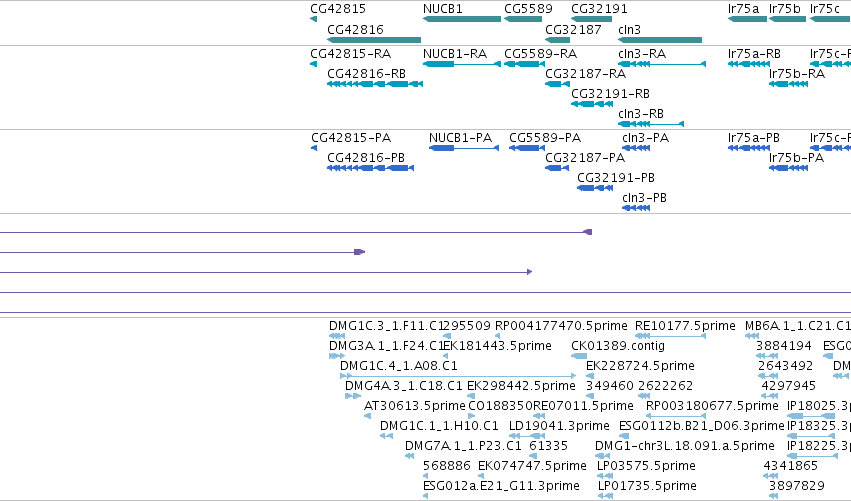
Task: Select the third purple feature's right-pointing arrowhead
Action: 530,272
